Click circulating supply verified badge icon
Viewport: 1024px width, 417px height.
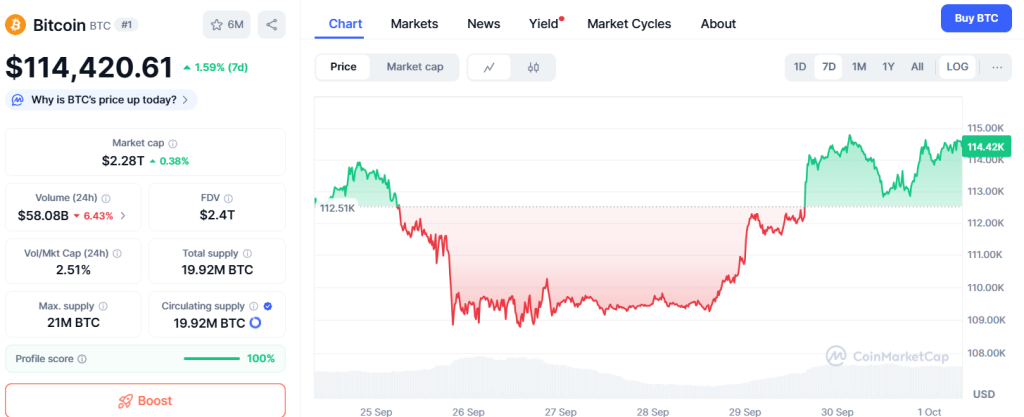click(x=267, y=306)
